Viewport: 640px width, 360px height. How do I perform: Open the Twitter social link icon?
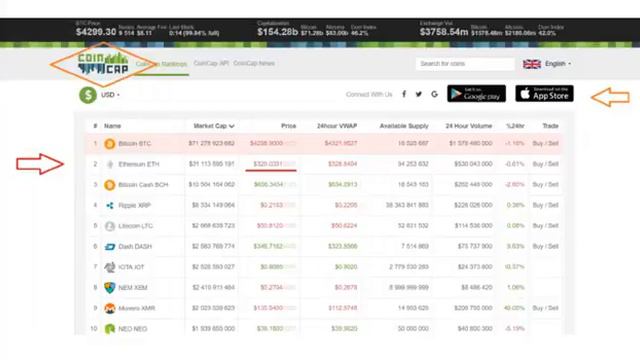click(x=419, y=94)
